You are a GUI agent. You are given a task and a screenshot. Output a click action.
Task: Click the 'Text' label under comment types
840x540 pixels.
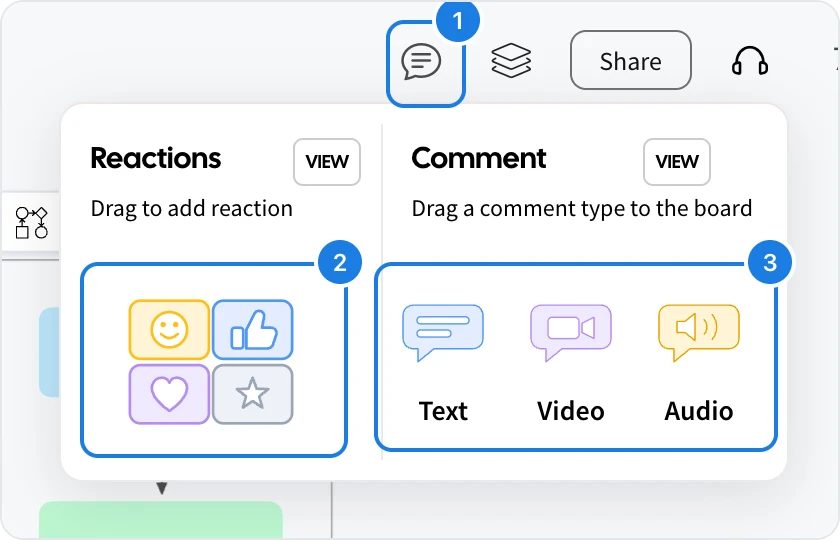click(x=443, y=411)
